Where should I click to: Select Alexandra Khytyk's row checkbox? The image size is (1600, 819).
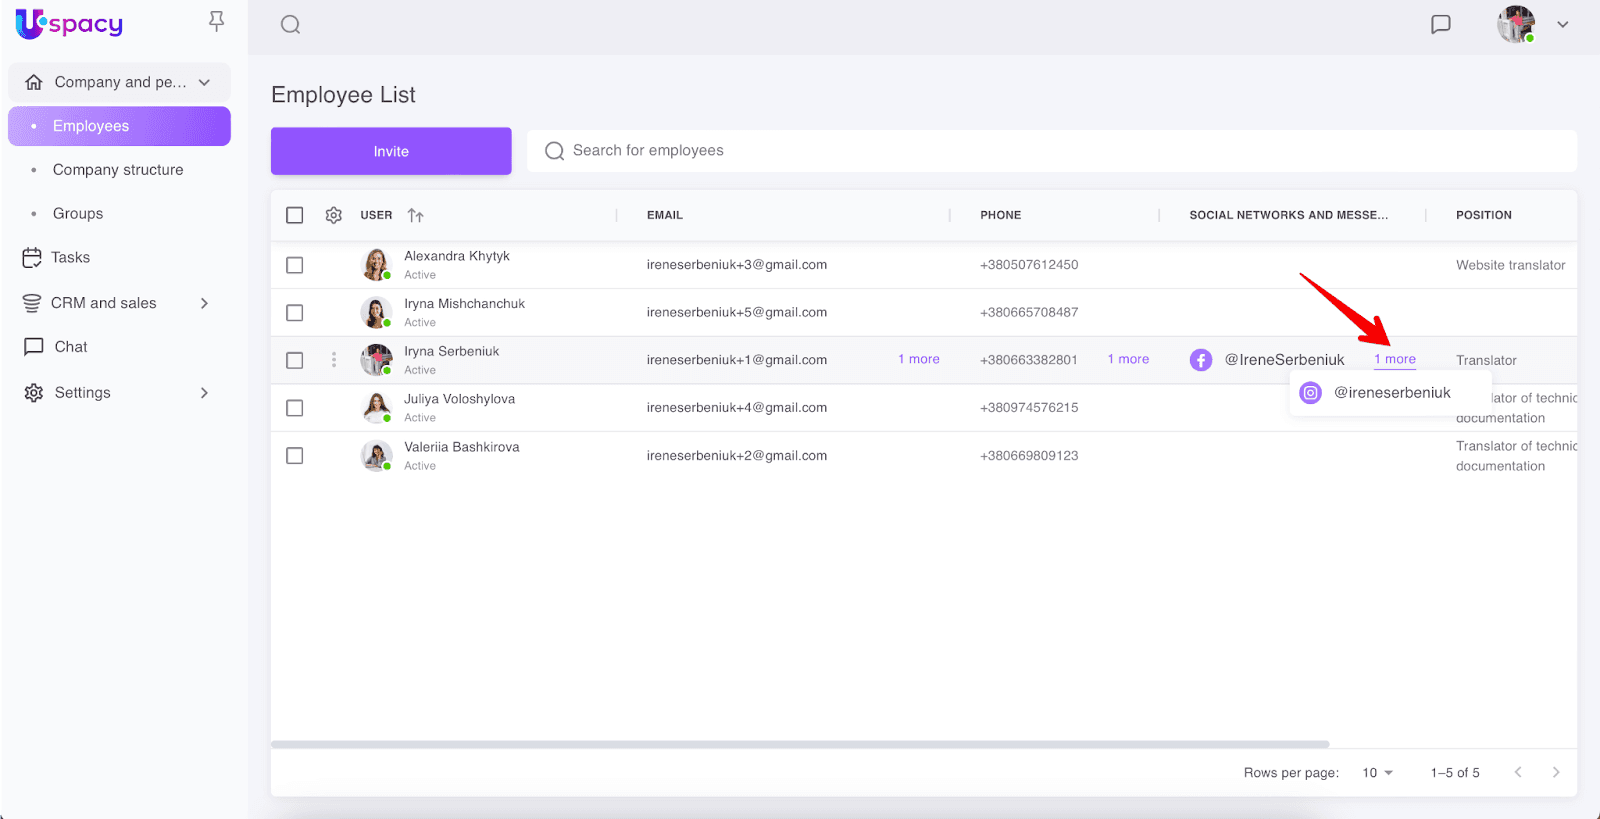point(295,265)
